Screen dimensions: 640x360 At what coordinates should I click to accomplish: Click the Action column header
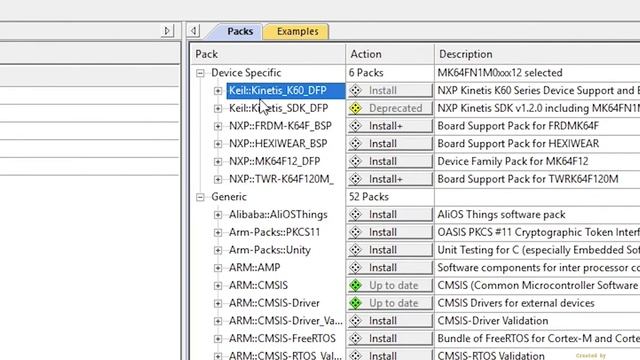pyautogui.click(x=390, y=54)
